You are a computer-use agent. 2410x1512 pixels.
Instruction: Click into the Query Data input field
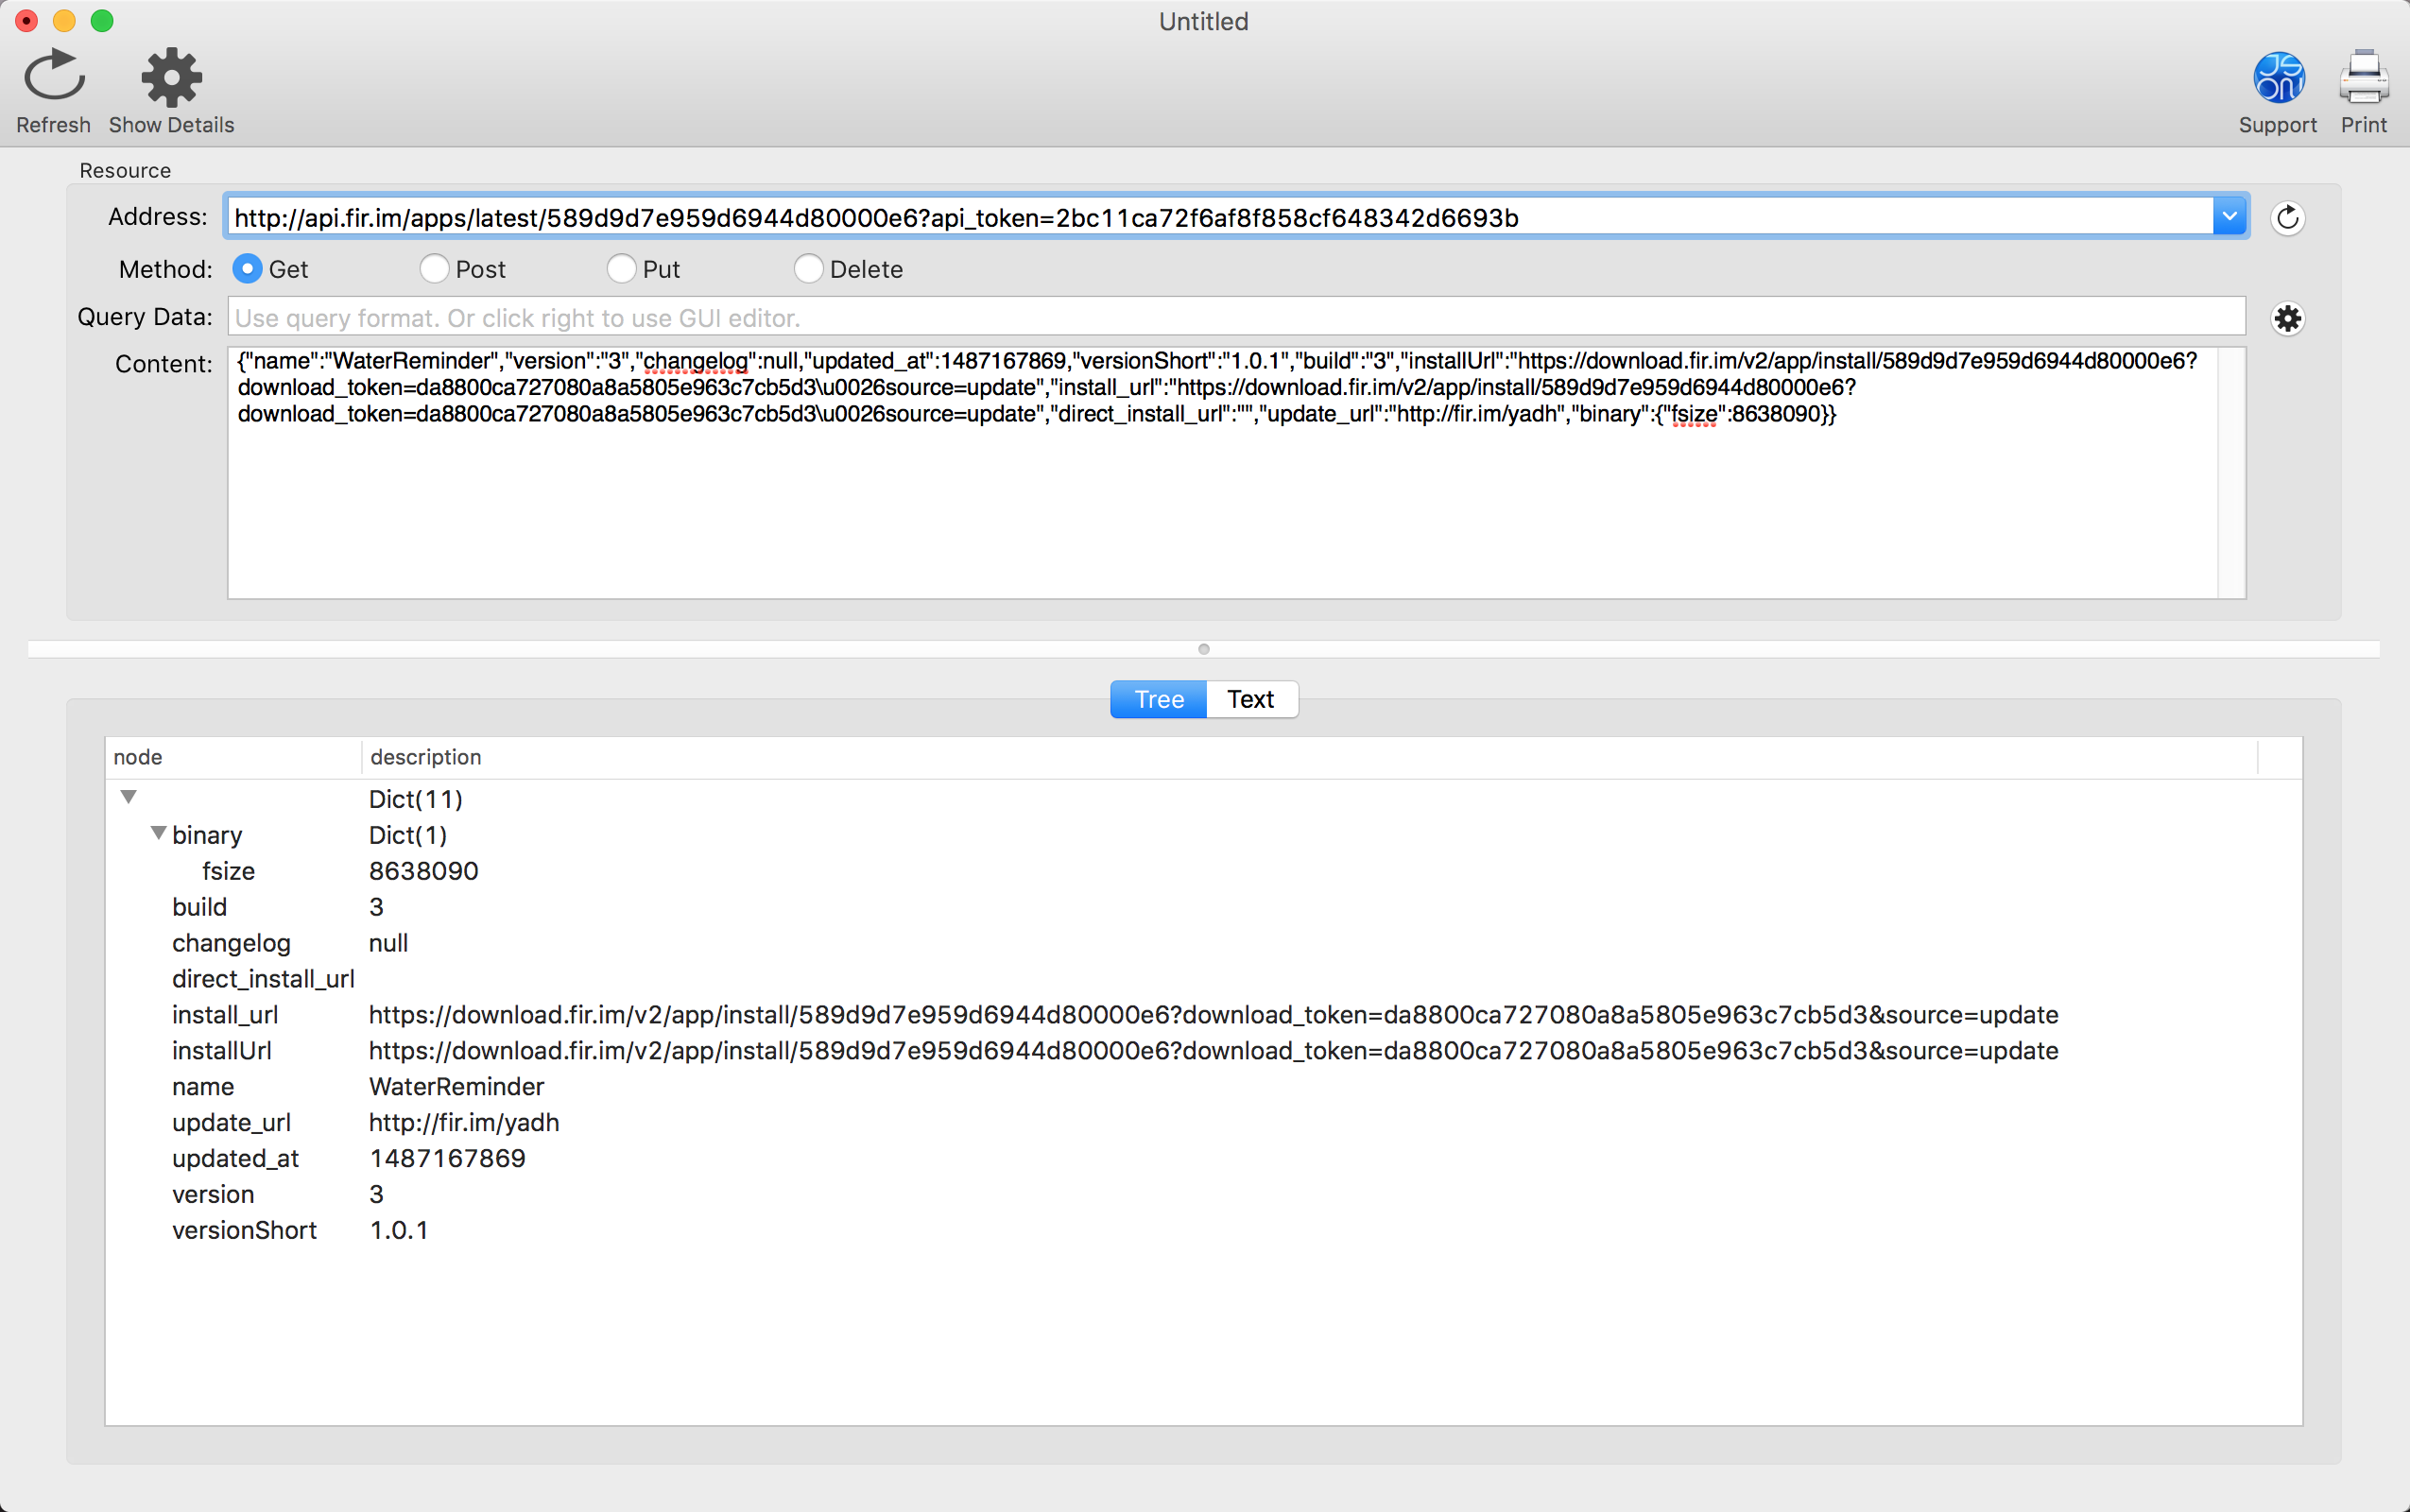(x=1235, y=318)
